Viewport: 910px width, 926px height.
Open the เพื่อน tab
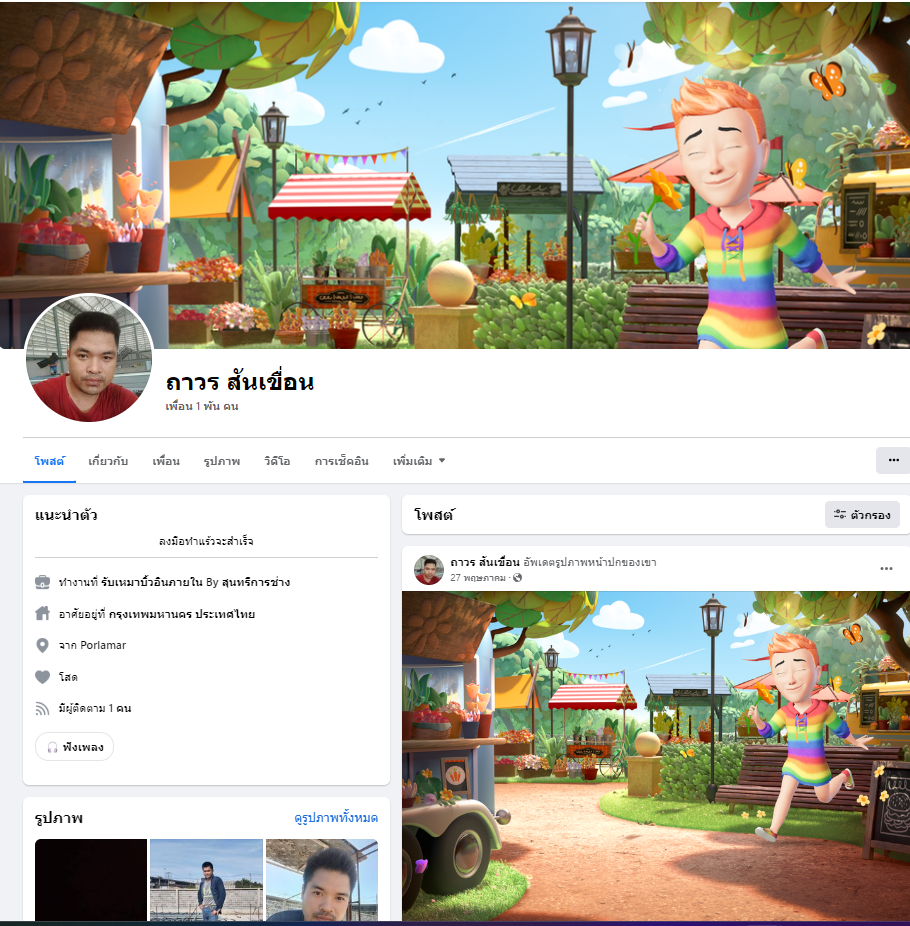pos(166,461)
